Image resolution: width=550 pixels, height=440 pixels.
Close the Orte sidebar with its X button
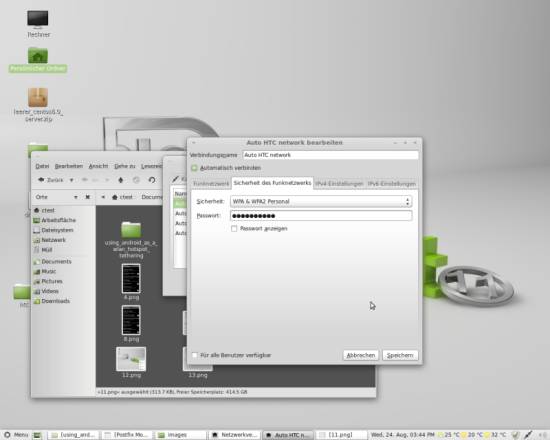[88, 197]
